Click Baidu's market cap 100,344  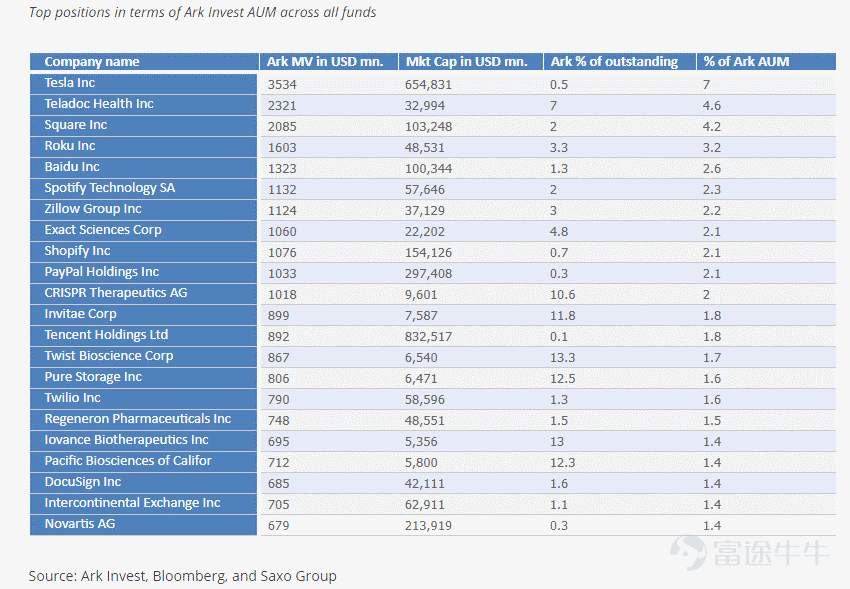428,169
